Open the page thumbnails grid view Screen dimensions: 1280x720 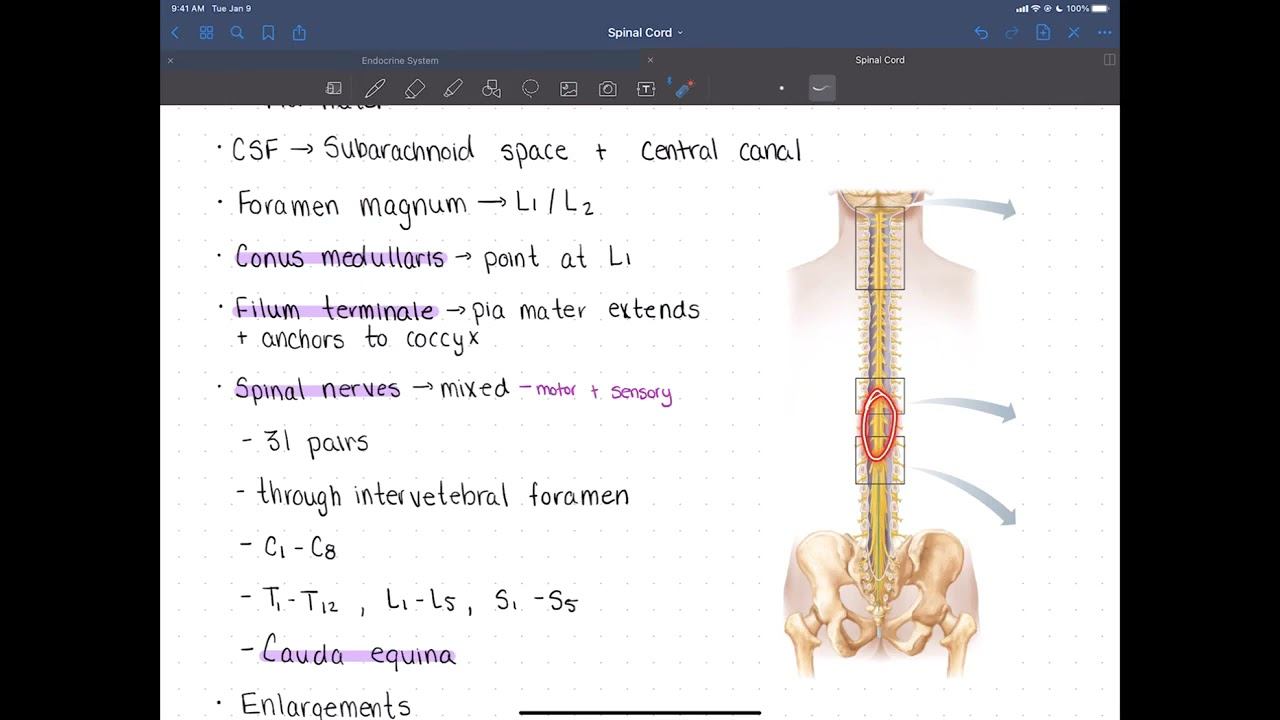[x=206, y=33]
